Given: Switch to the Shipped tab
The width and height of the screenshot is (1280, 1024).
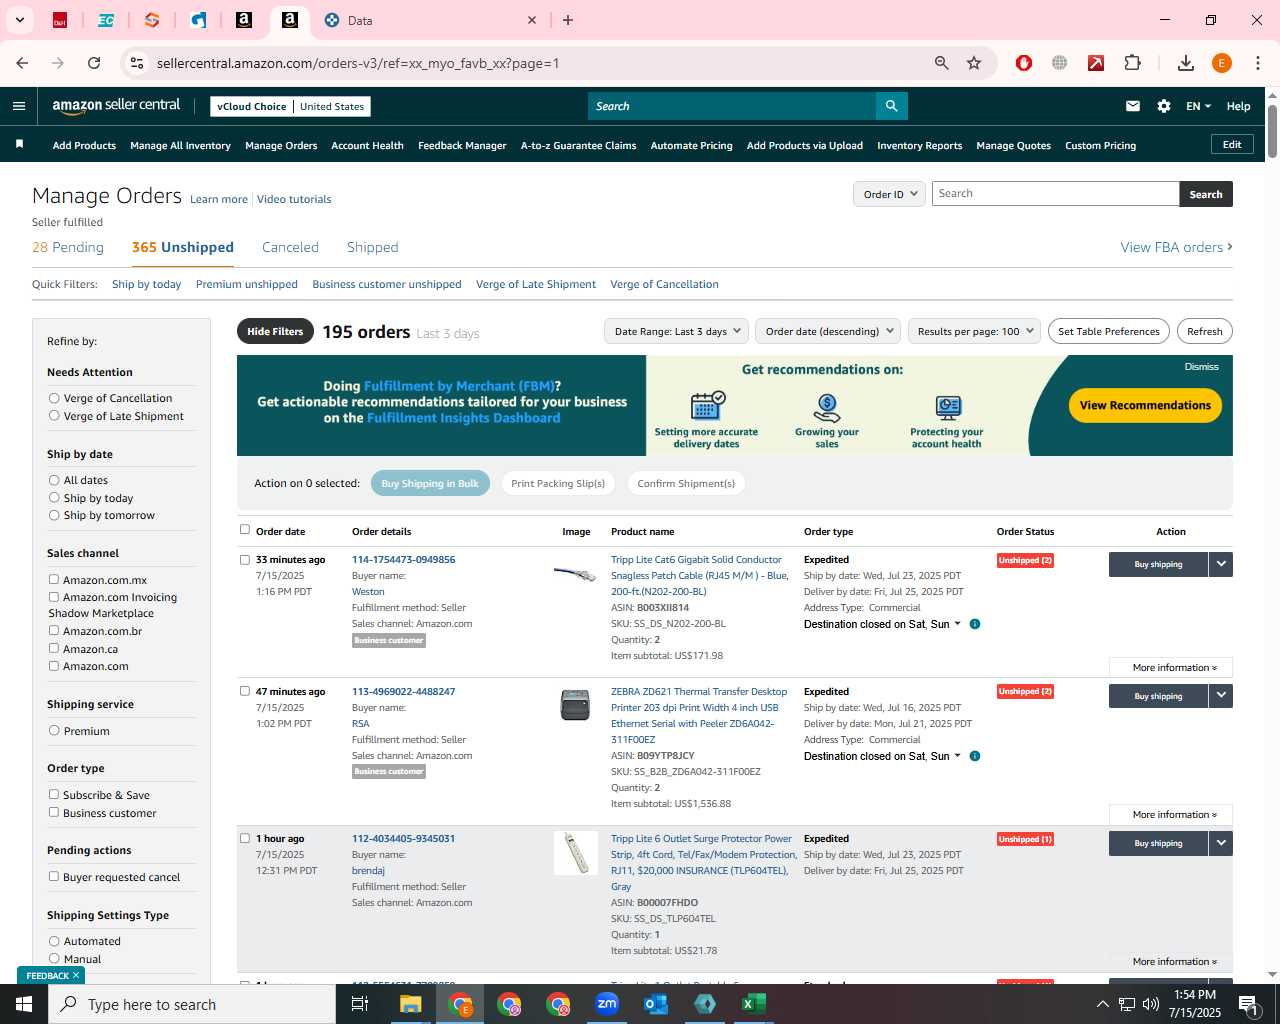Looking at the screenshot, I should click(x=372, y=247).
